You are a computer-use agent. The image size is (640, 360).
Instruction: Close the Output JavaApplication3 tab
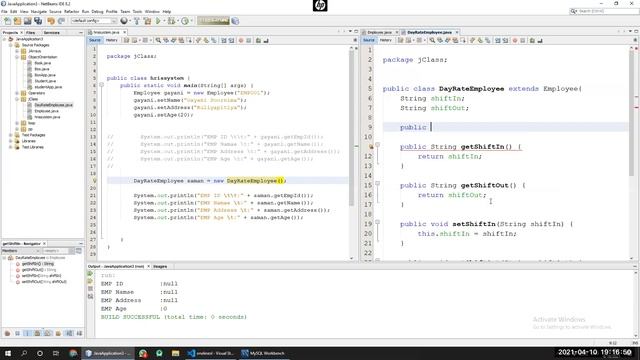(x=148, y=267)
